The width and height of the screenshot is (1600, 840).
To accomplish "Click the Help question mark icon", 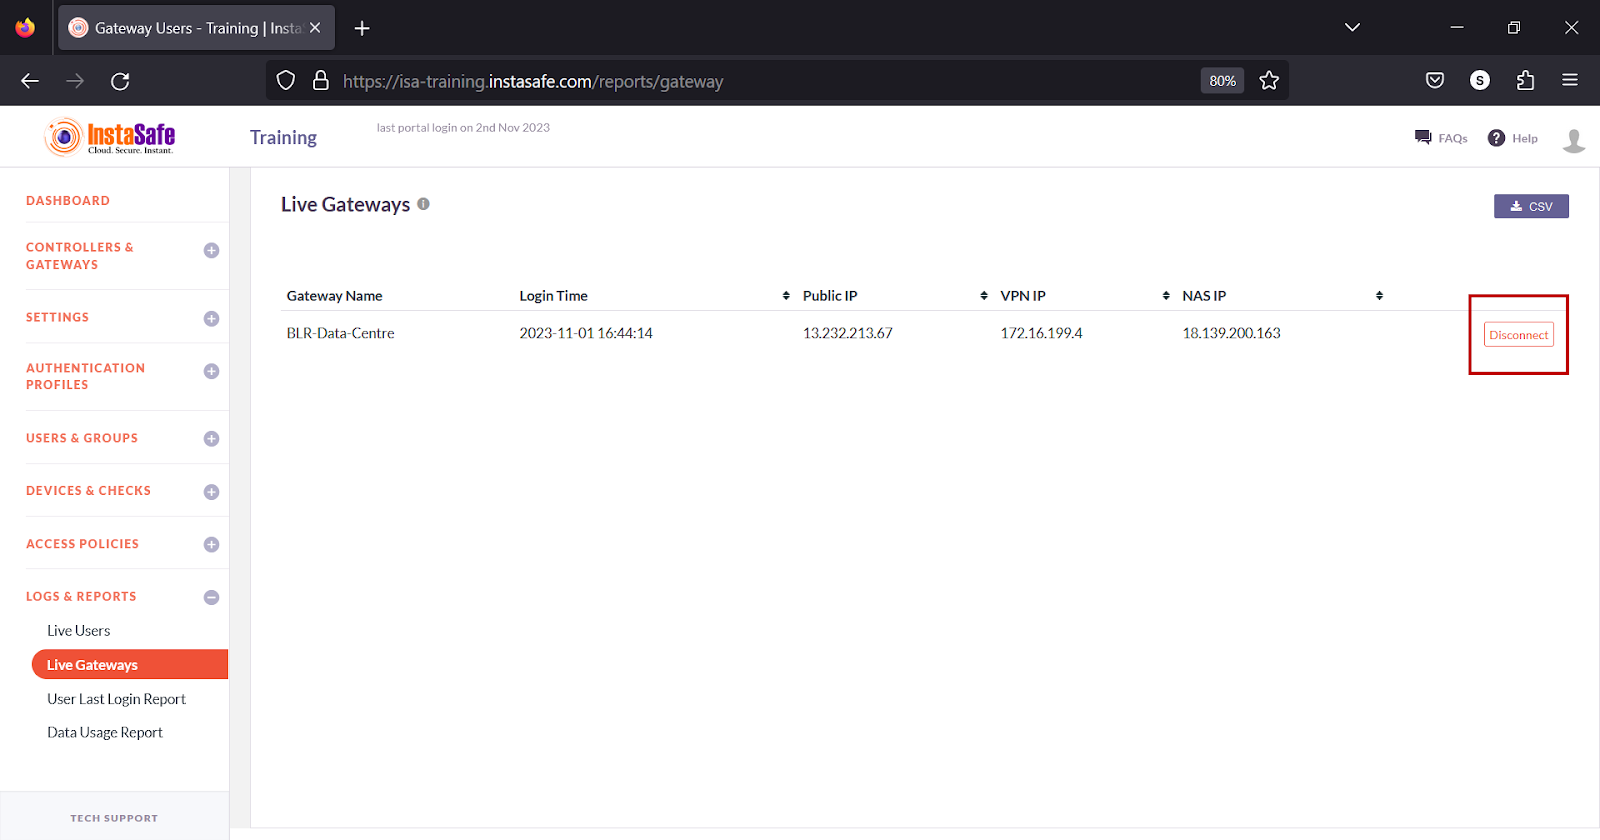I will 1496,138.
